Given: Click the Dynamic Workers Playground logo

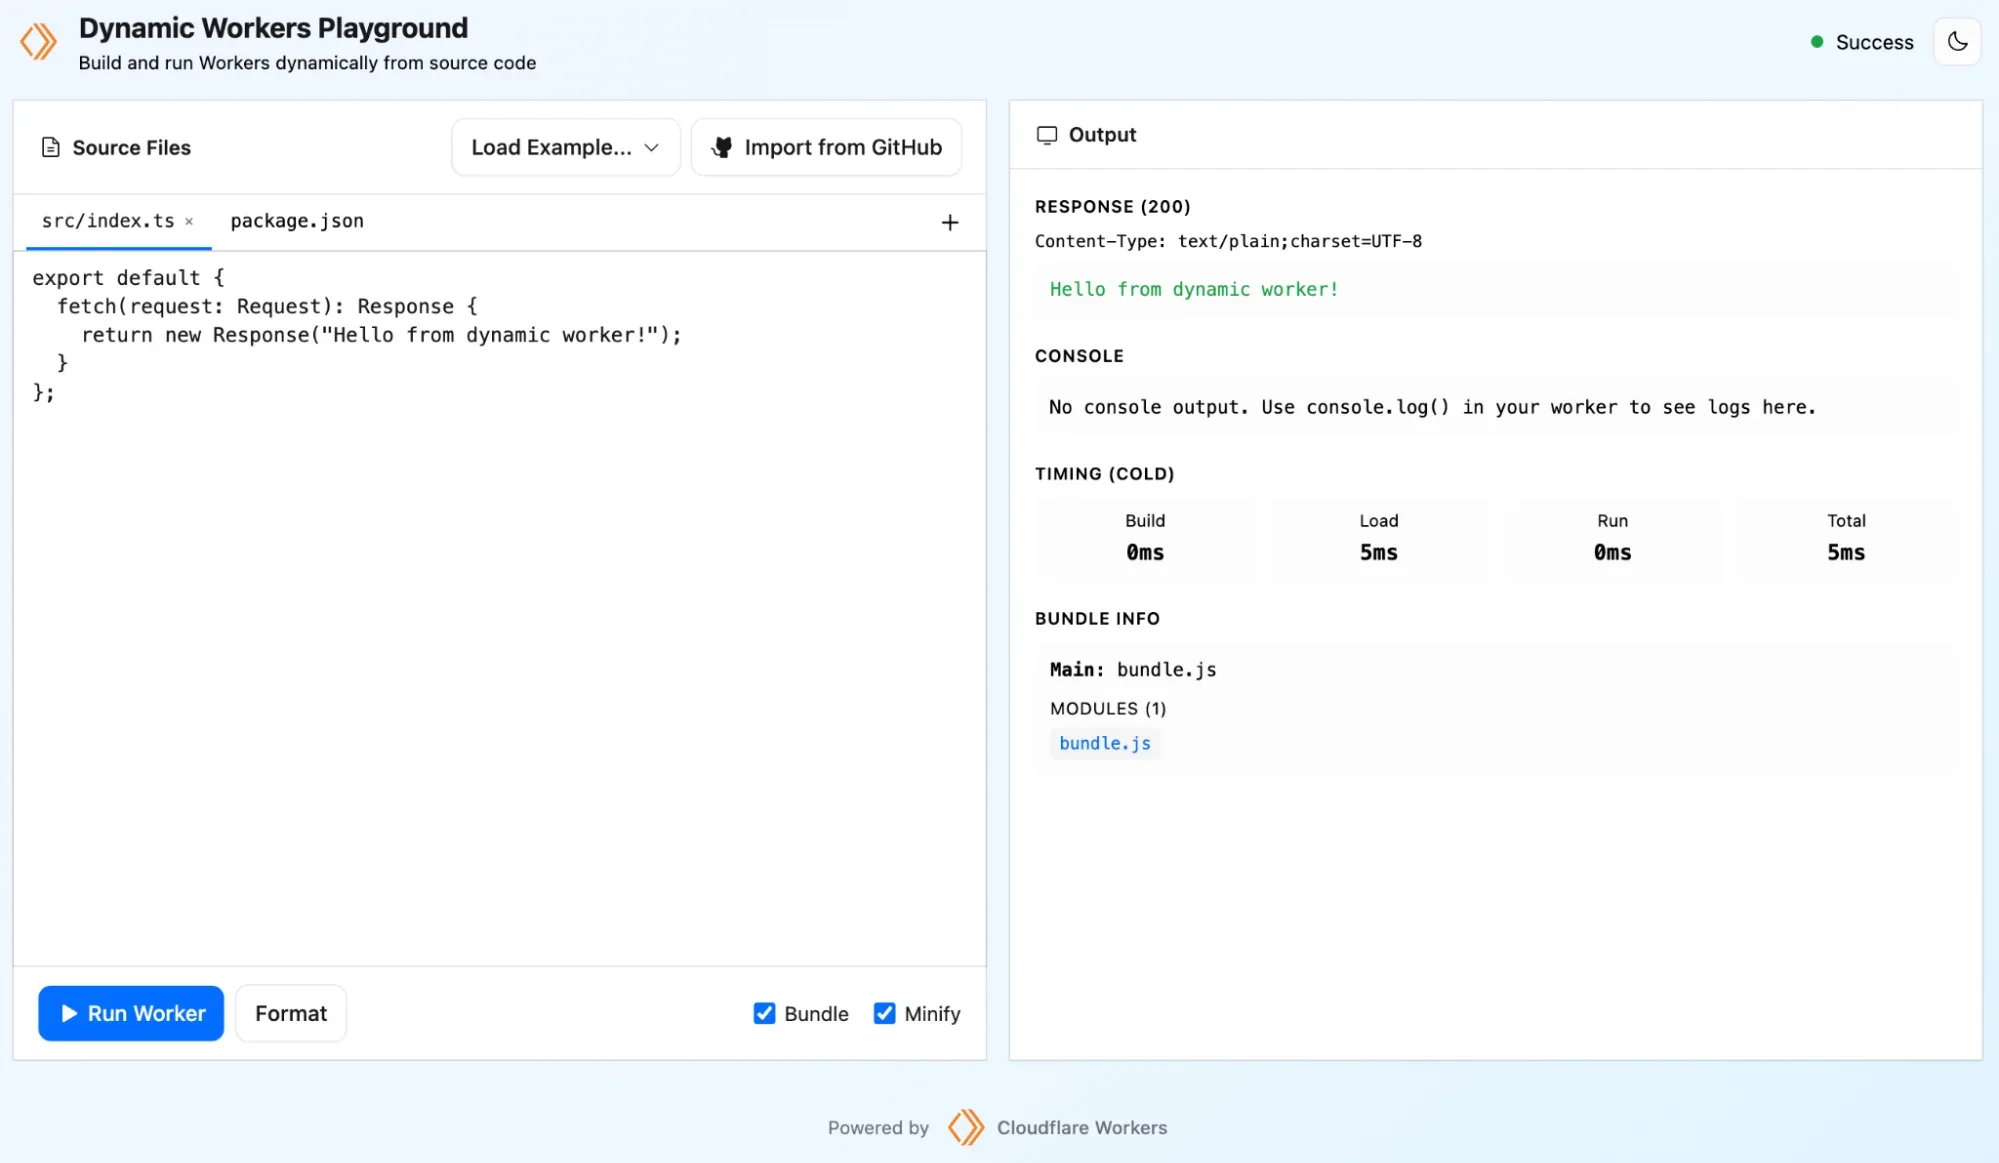Looking at the screenshot, I should (39, 41).
